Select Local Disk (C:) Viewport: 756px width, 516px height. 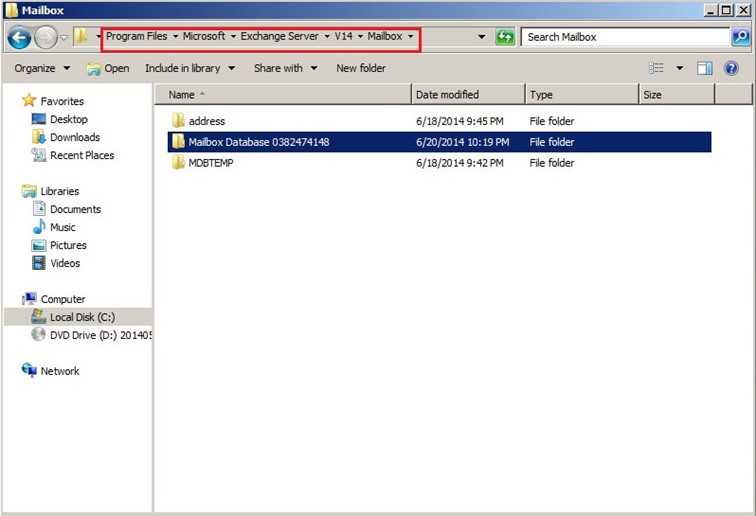point(82,317)
